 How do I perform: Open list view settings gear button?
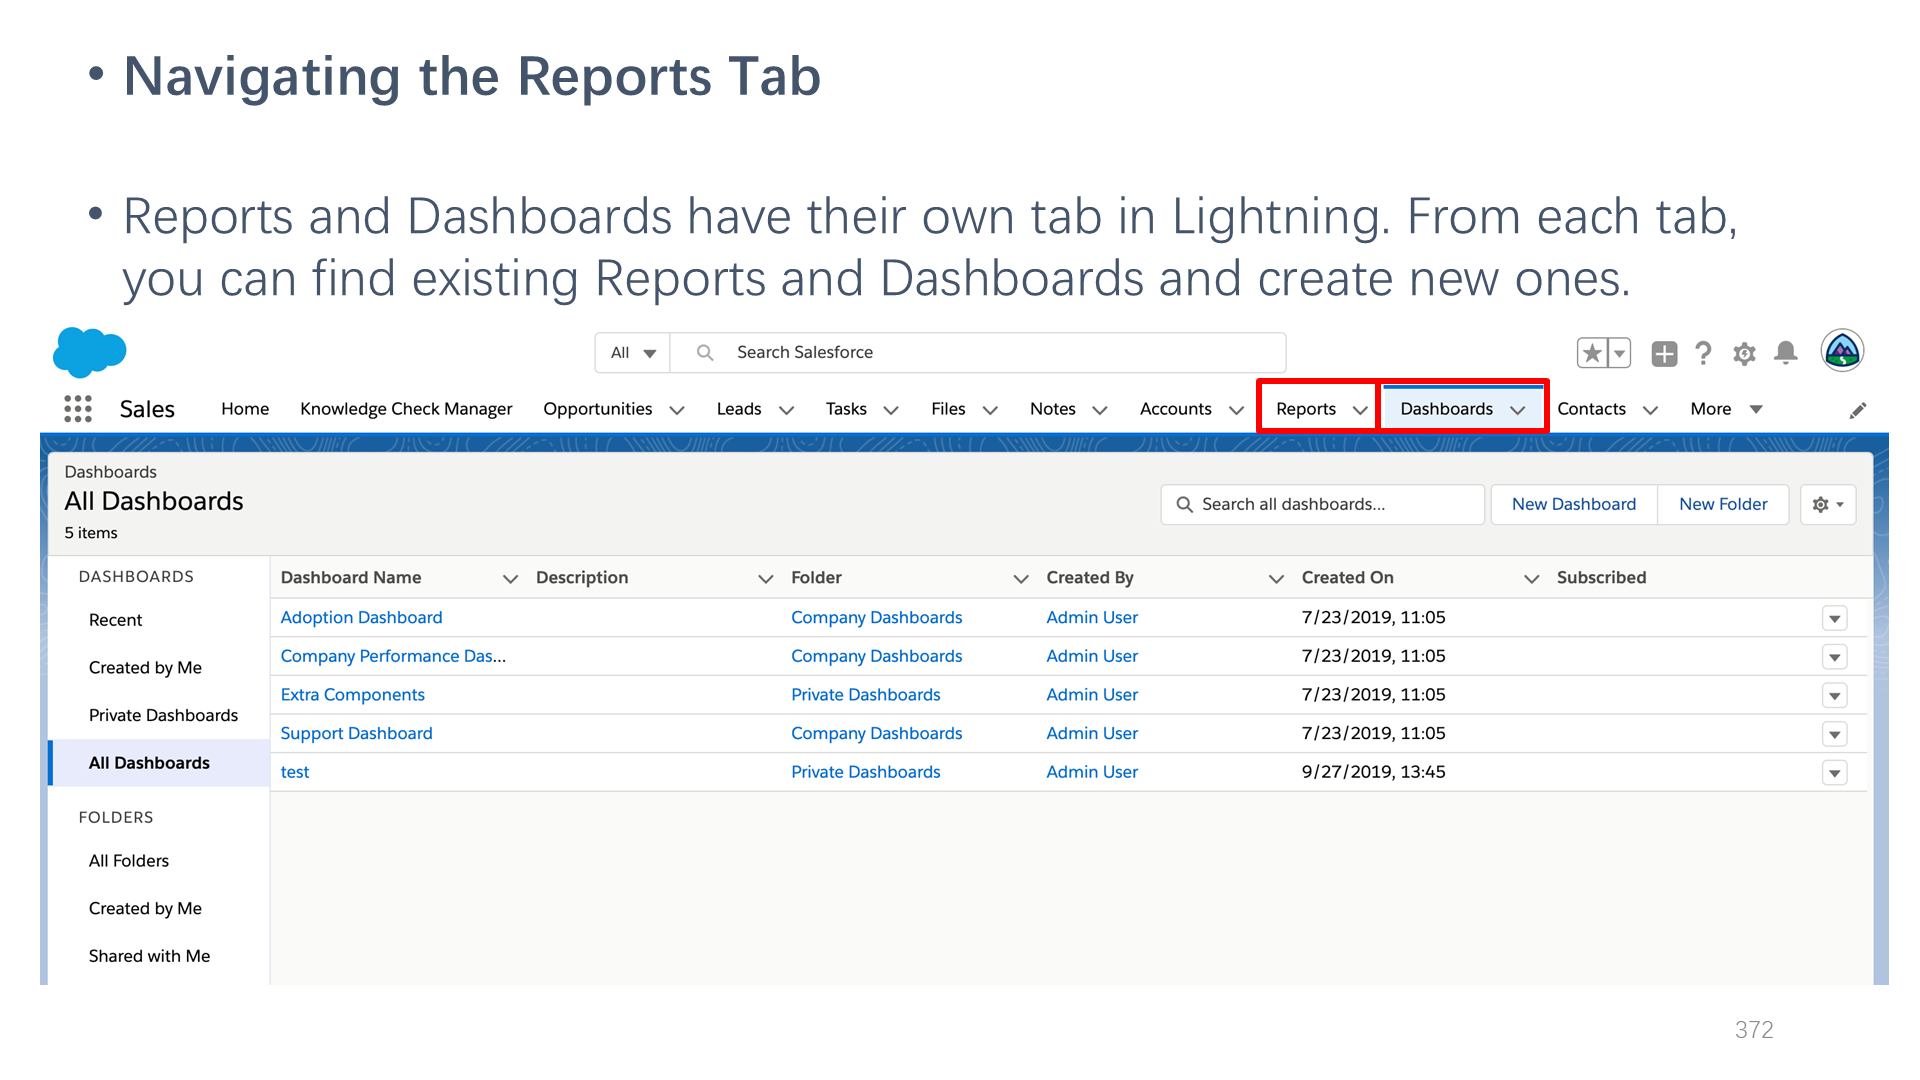click(1828, 505)
